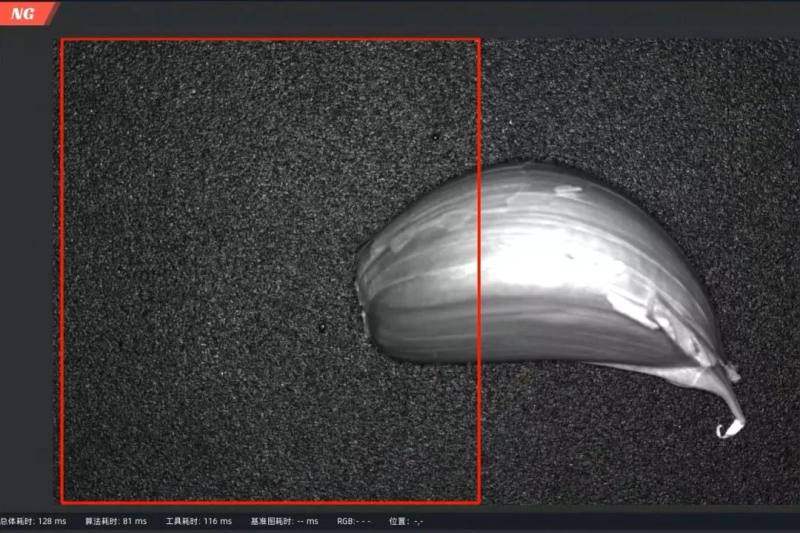
Task: Click the 基准图耗时 status field
Action: [284, 521]
